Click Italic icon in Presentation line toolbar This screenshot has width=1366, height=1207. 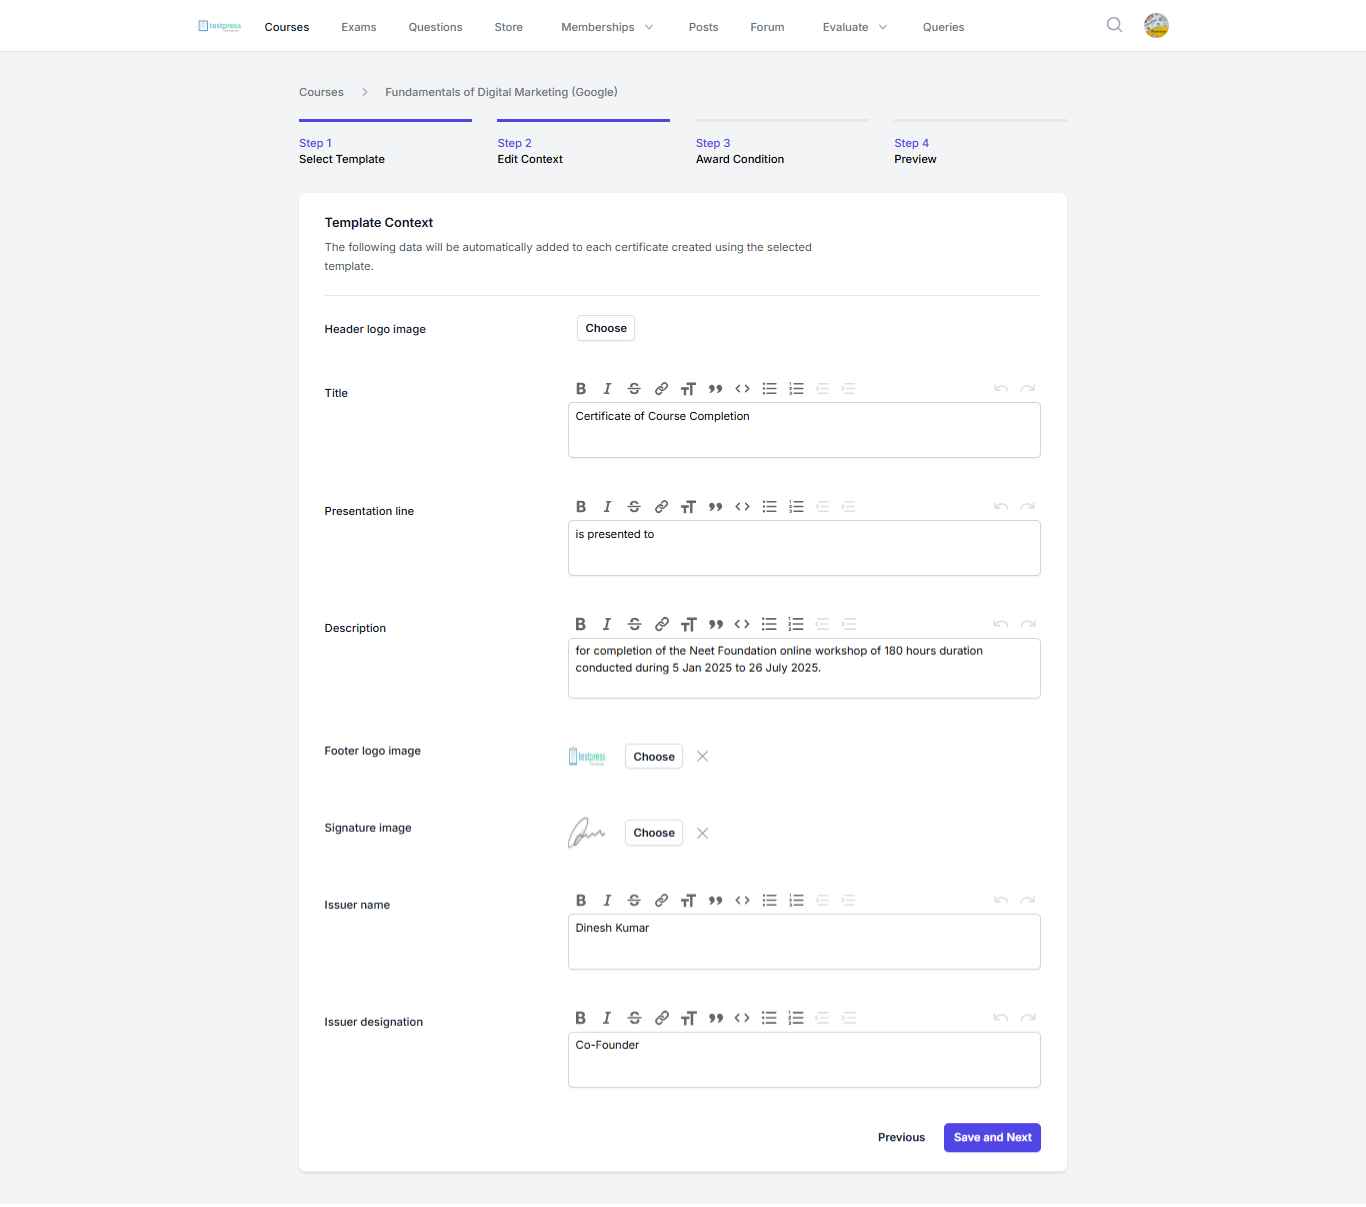pyautogui.click(x=607, y=507)
